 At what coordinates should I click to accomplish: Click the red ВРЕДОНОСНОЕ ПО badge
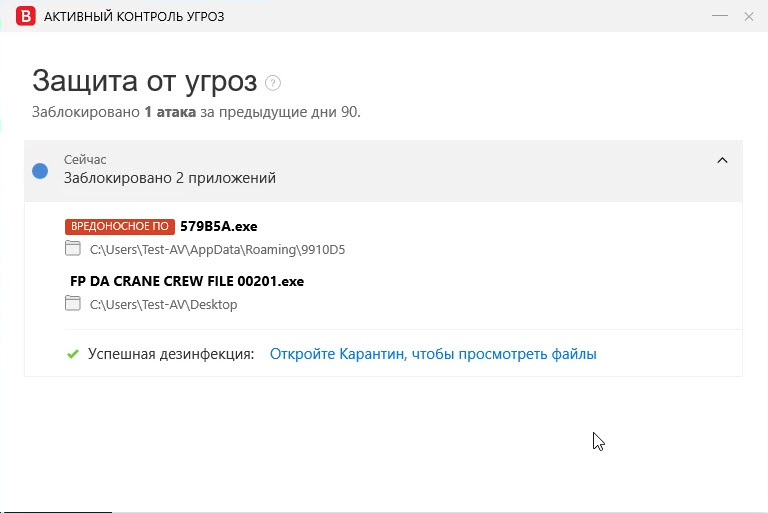point(120,226)
